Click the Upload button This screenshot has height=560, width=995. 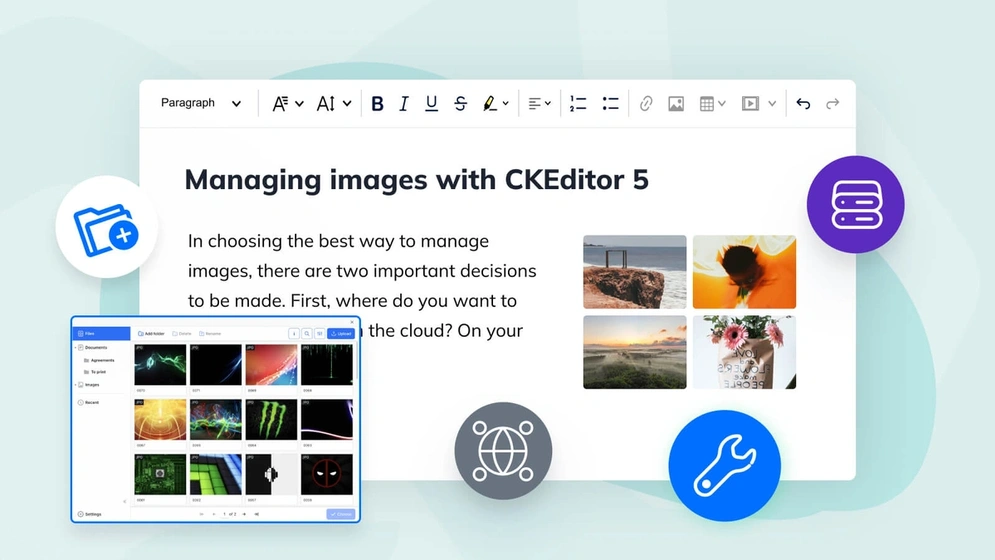coord(340,334)
